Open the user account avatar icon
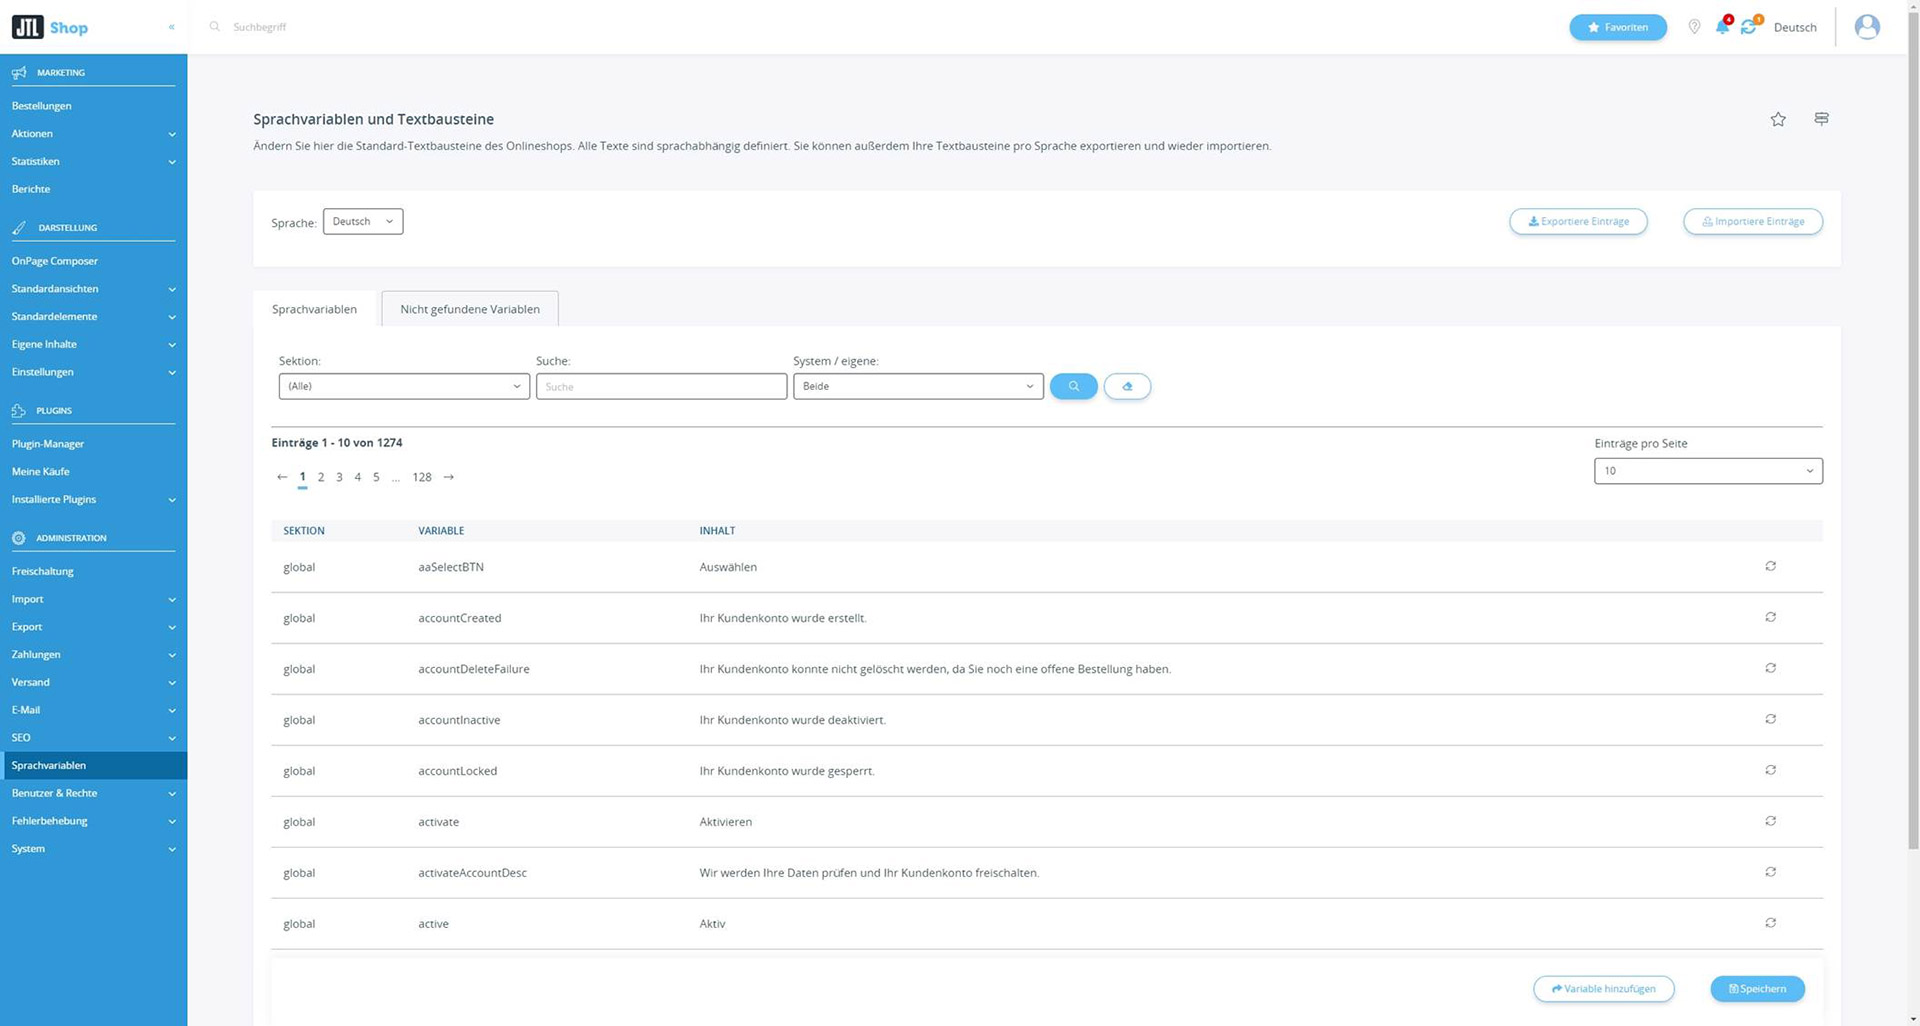The image size is (1920, 1026). 1866,27
